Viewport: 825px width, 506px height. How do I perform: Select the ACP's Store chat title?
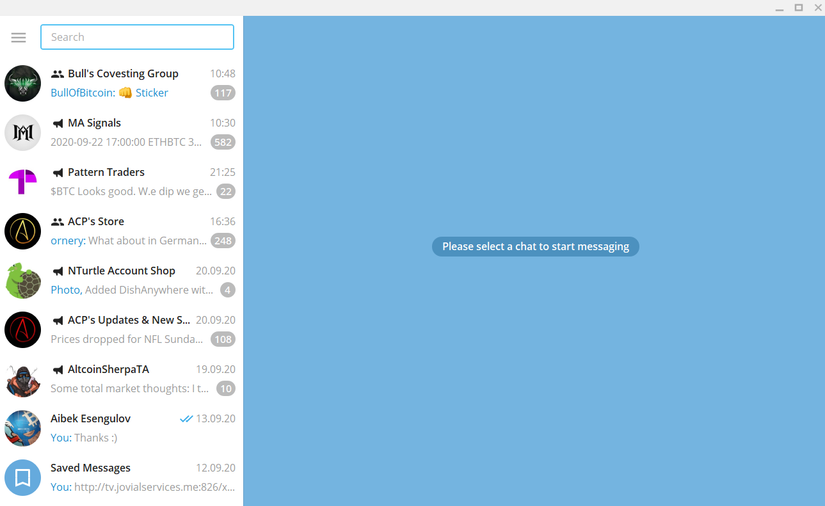96,221
